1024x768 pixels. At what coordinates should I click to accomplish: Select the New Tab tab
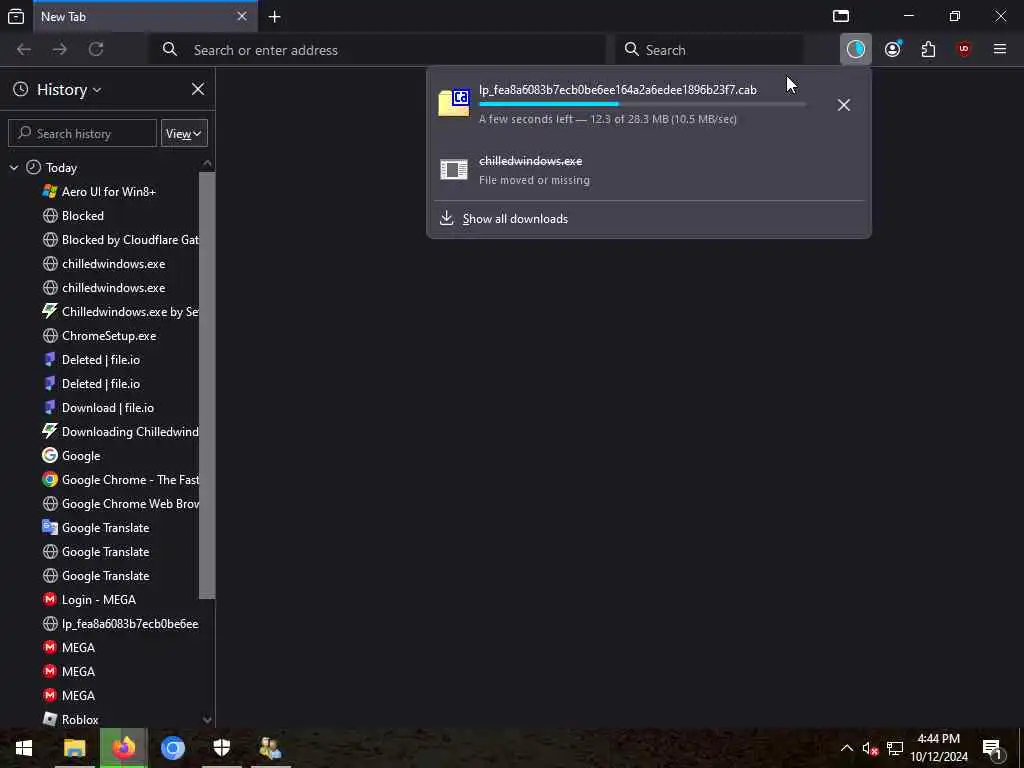pos(144,17)
